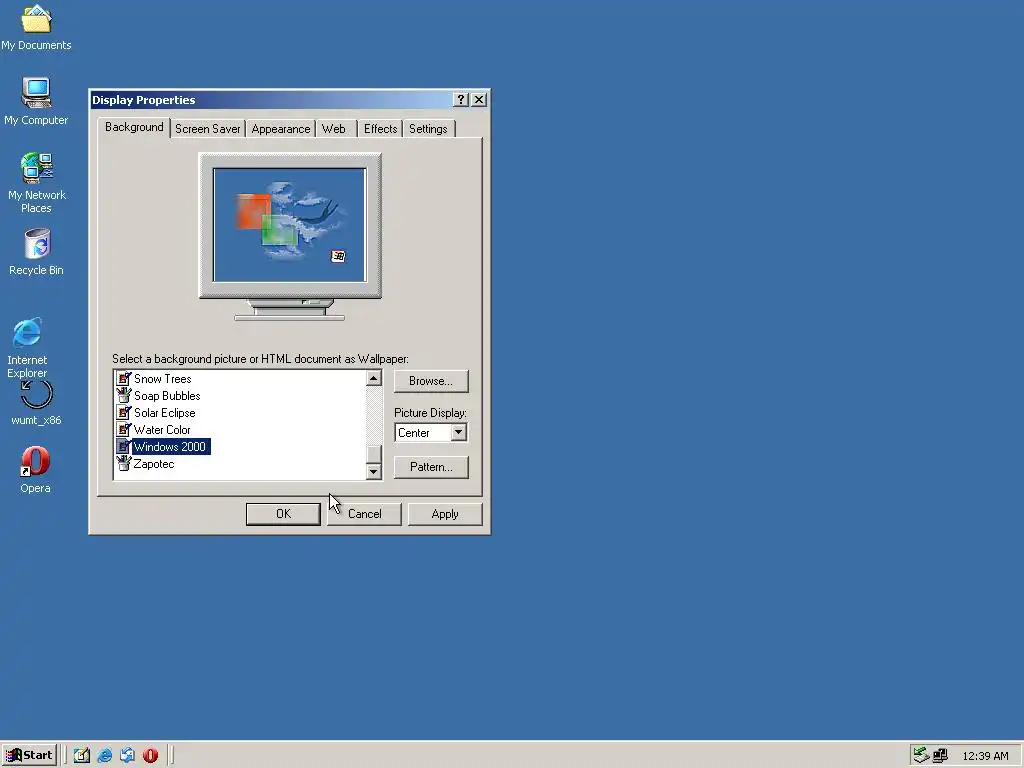Open the Start menu

[29, 755]
